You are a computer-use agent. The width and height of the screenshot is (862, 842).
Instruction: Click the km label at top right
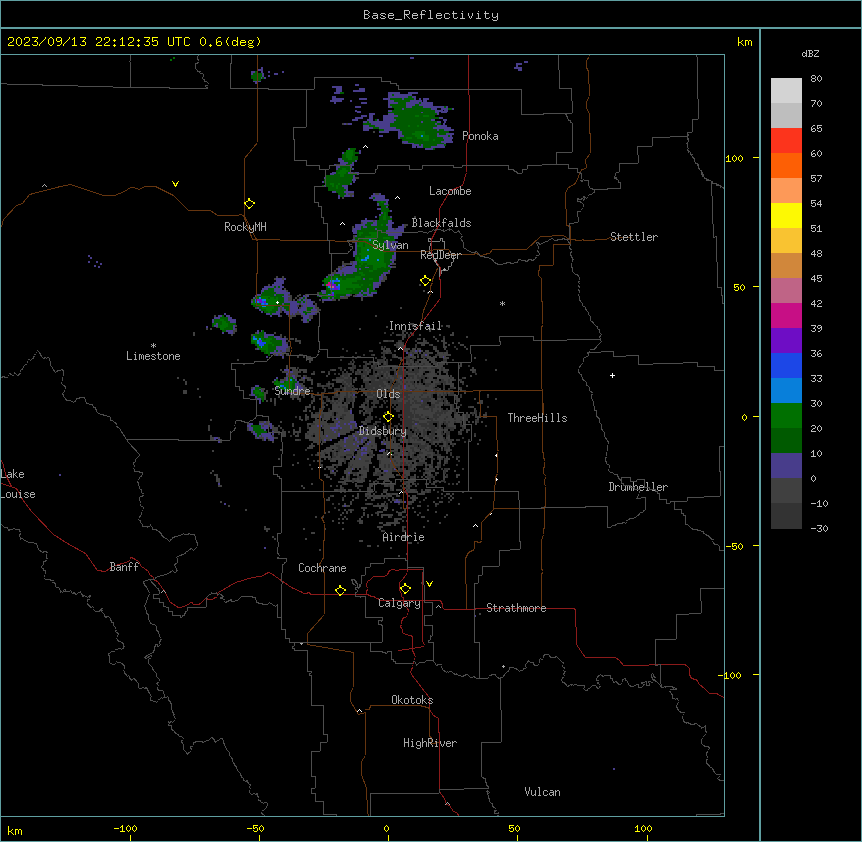[x=745, y=42]
